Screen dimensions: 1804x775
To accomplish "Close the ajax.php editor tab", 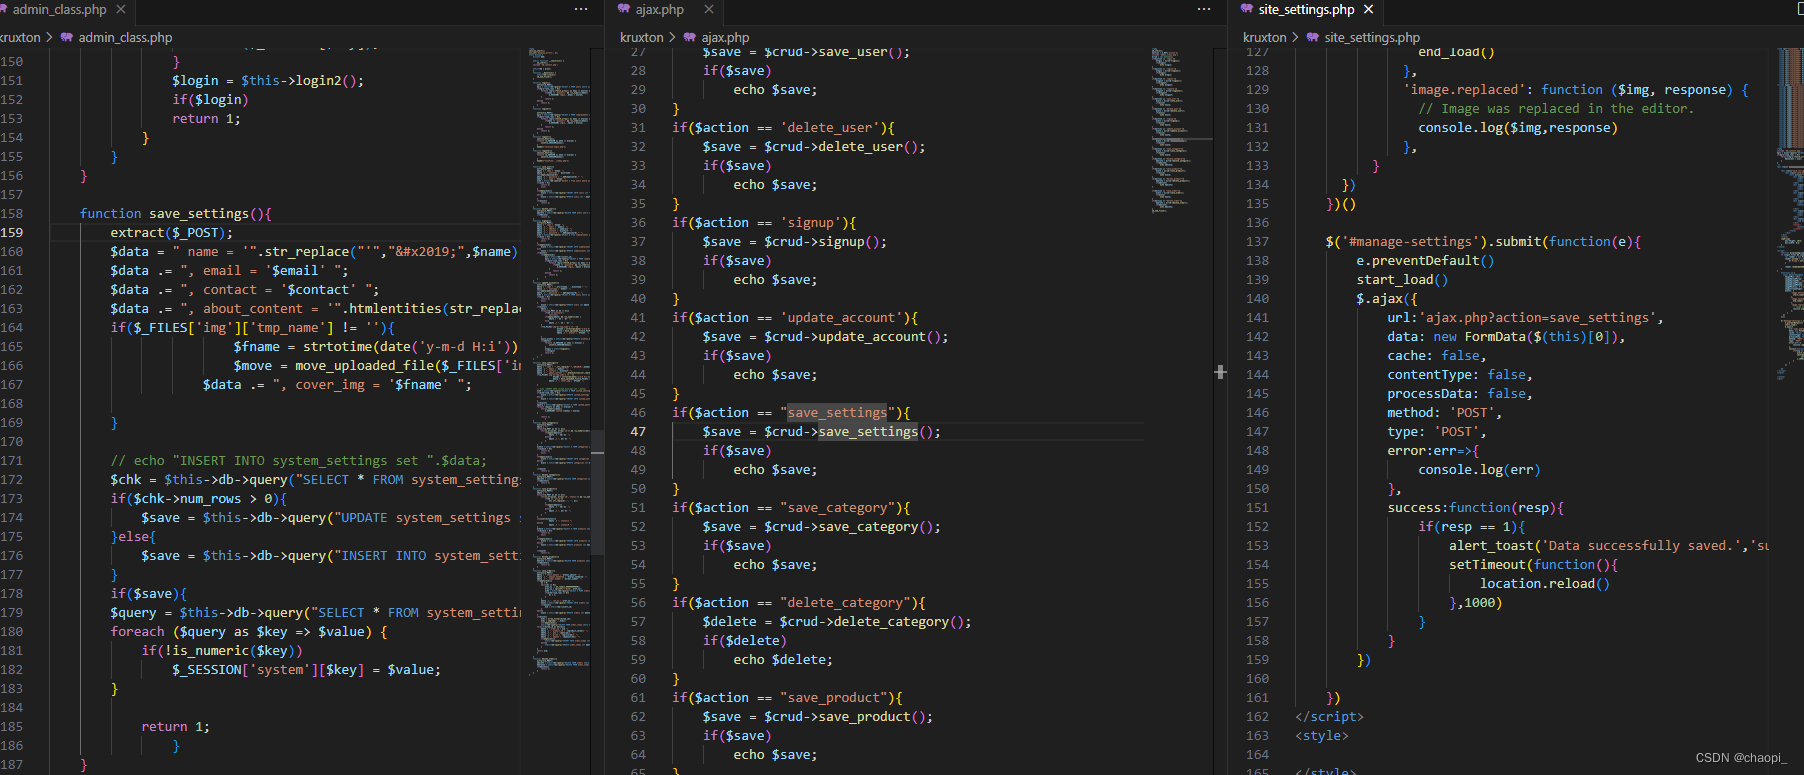I will pos(709,10).
